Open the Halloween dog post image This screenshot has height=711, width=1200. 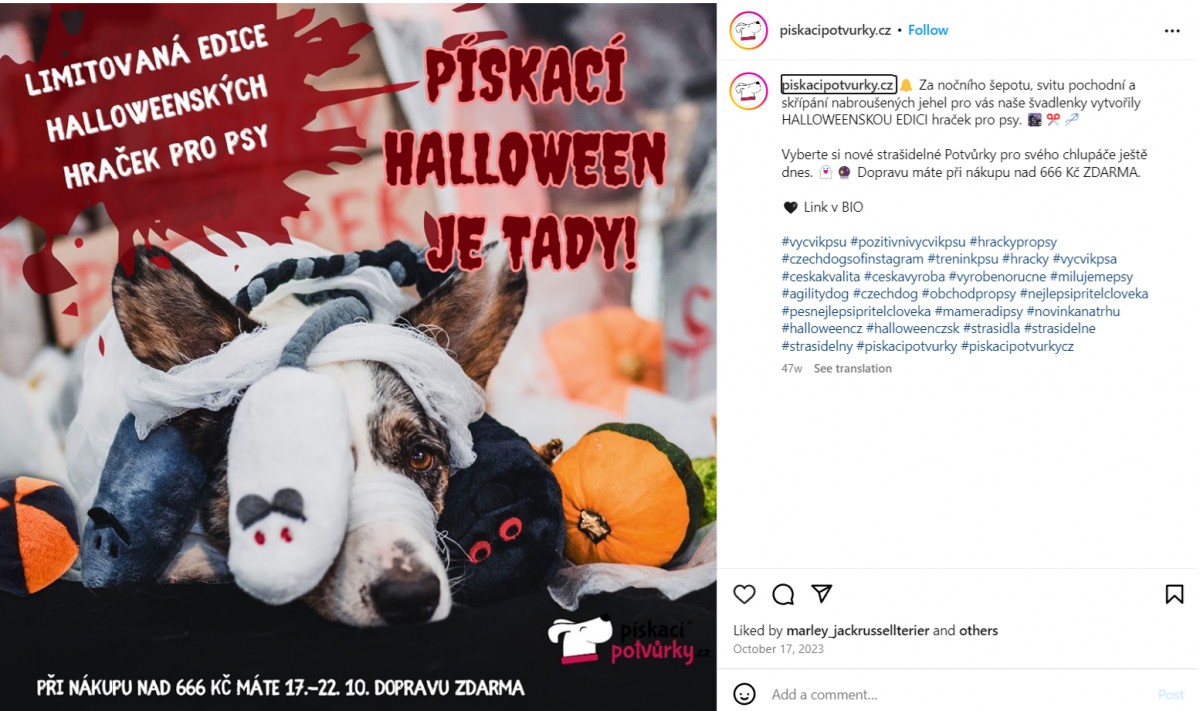click(358, 355)
